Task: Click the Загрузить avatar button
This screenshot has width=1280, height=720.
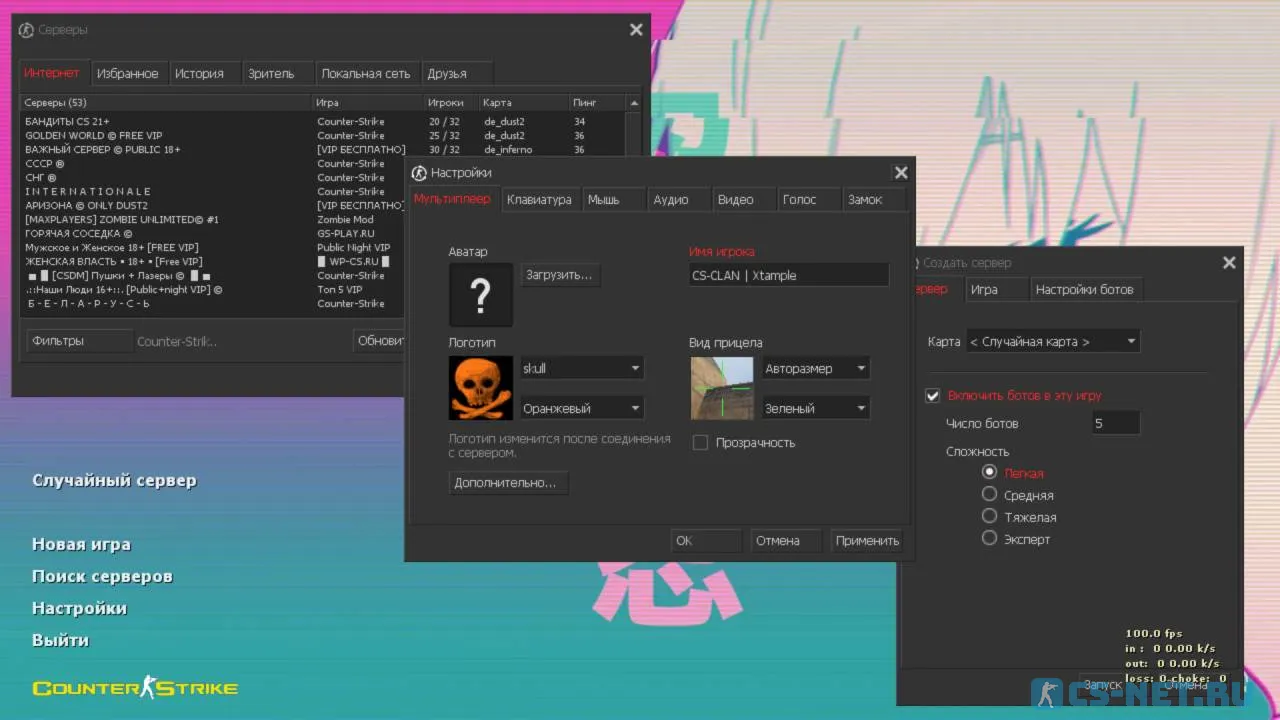Action: pos(560,275)
